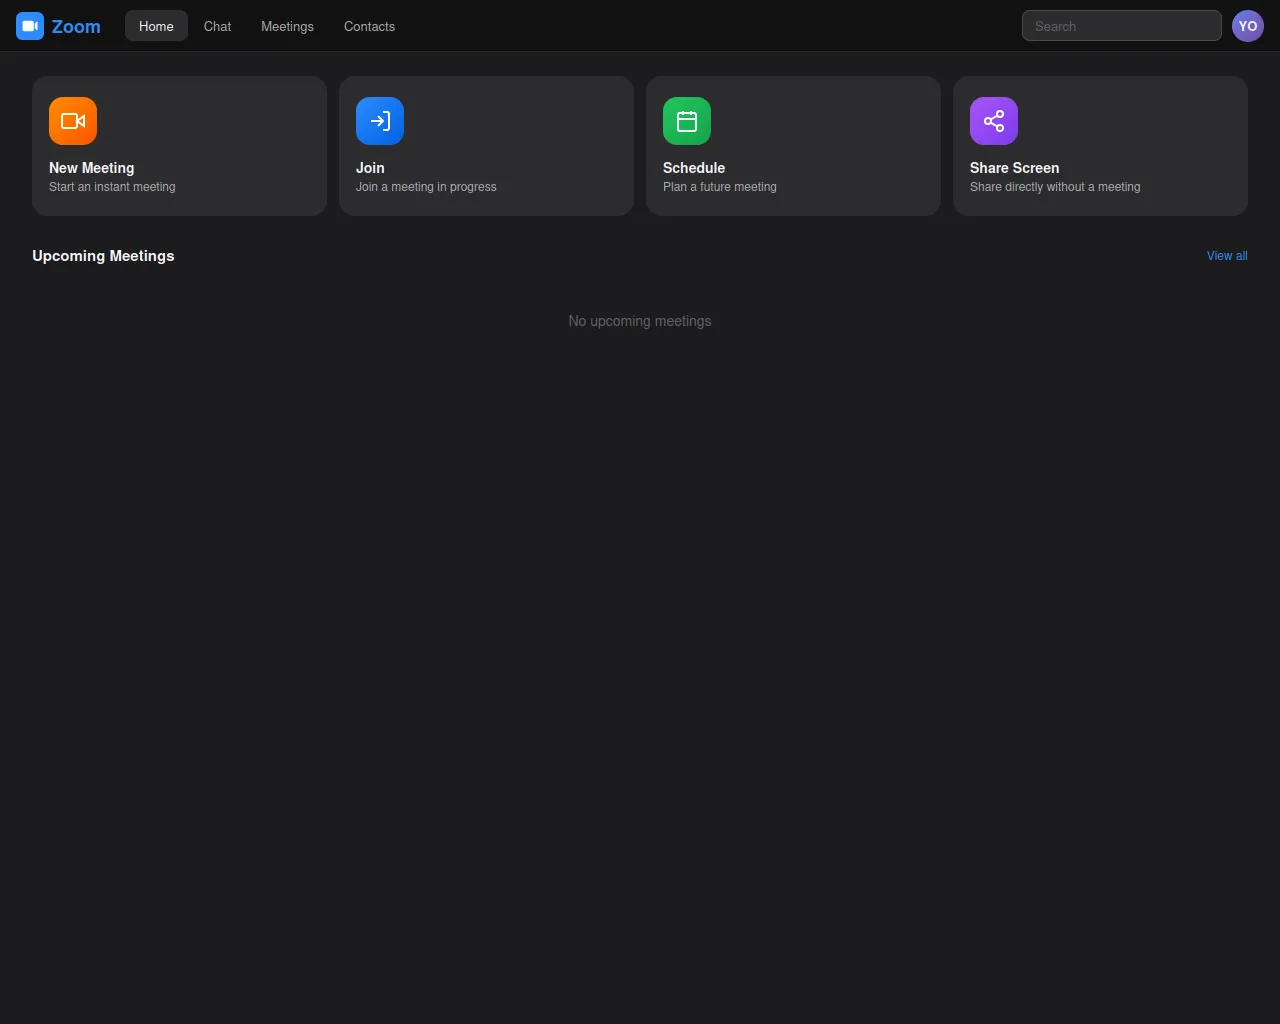Click the Search input field
Viewport: 1280px width, 1024px height.
tap(1122, 26)
